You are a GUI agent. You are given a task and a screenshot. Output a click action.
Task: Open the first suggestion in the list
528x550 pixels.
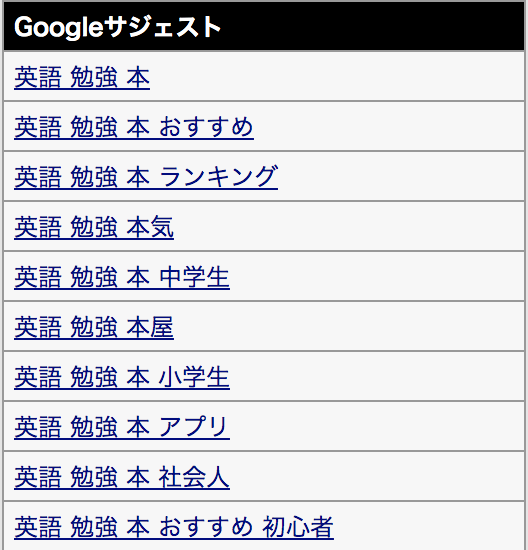82,77
